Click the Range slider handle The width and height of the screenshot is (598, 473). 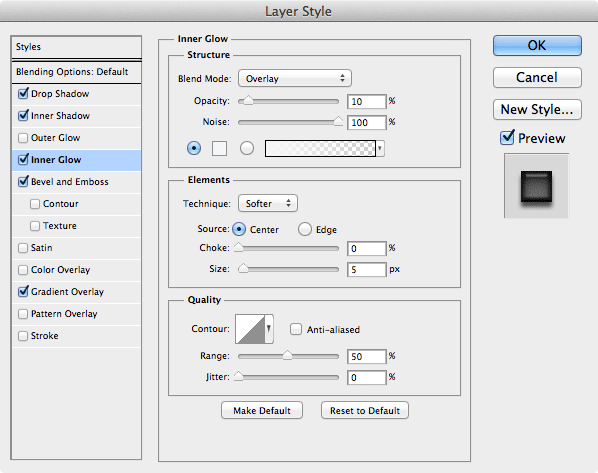tap(288, 356)
